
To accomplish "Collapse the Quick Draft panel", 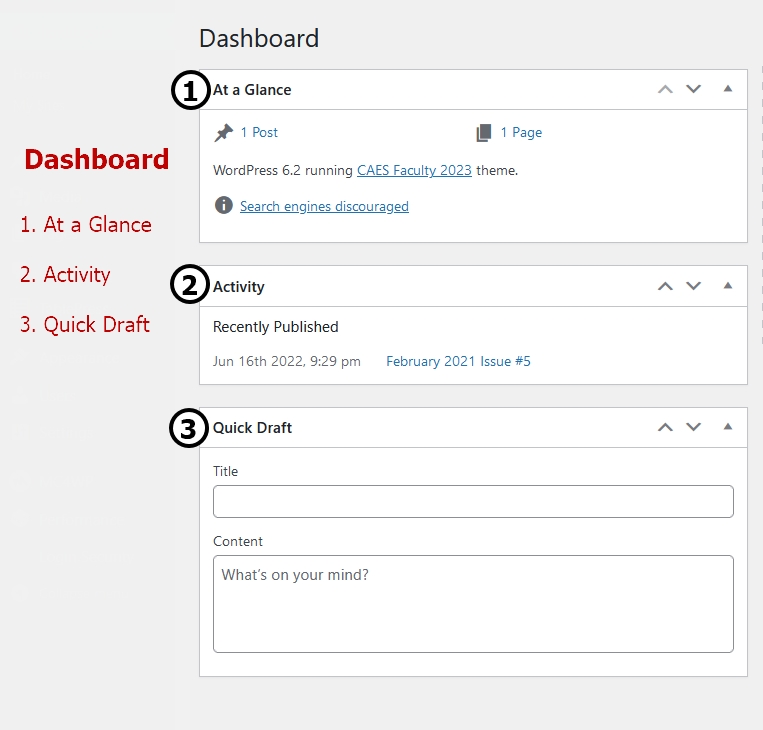I will point(728,427).
